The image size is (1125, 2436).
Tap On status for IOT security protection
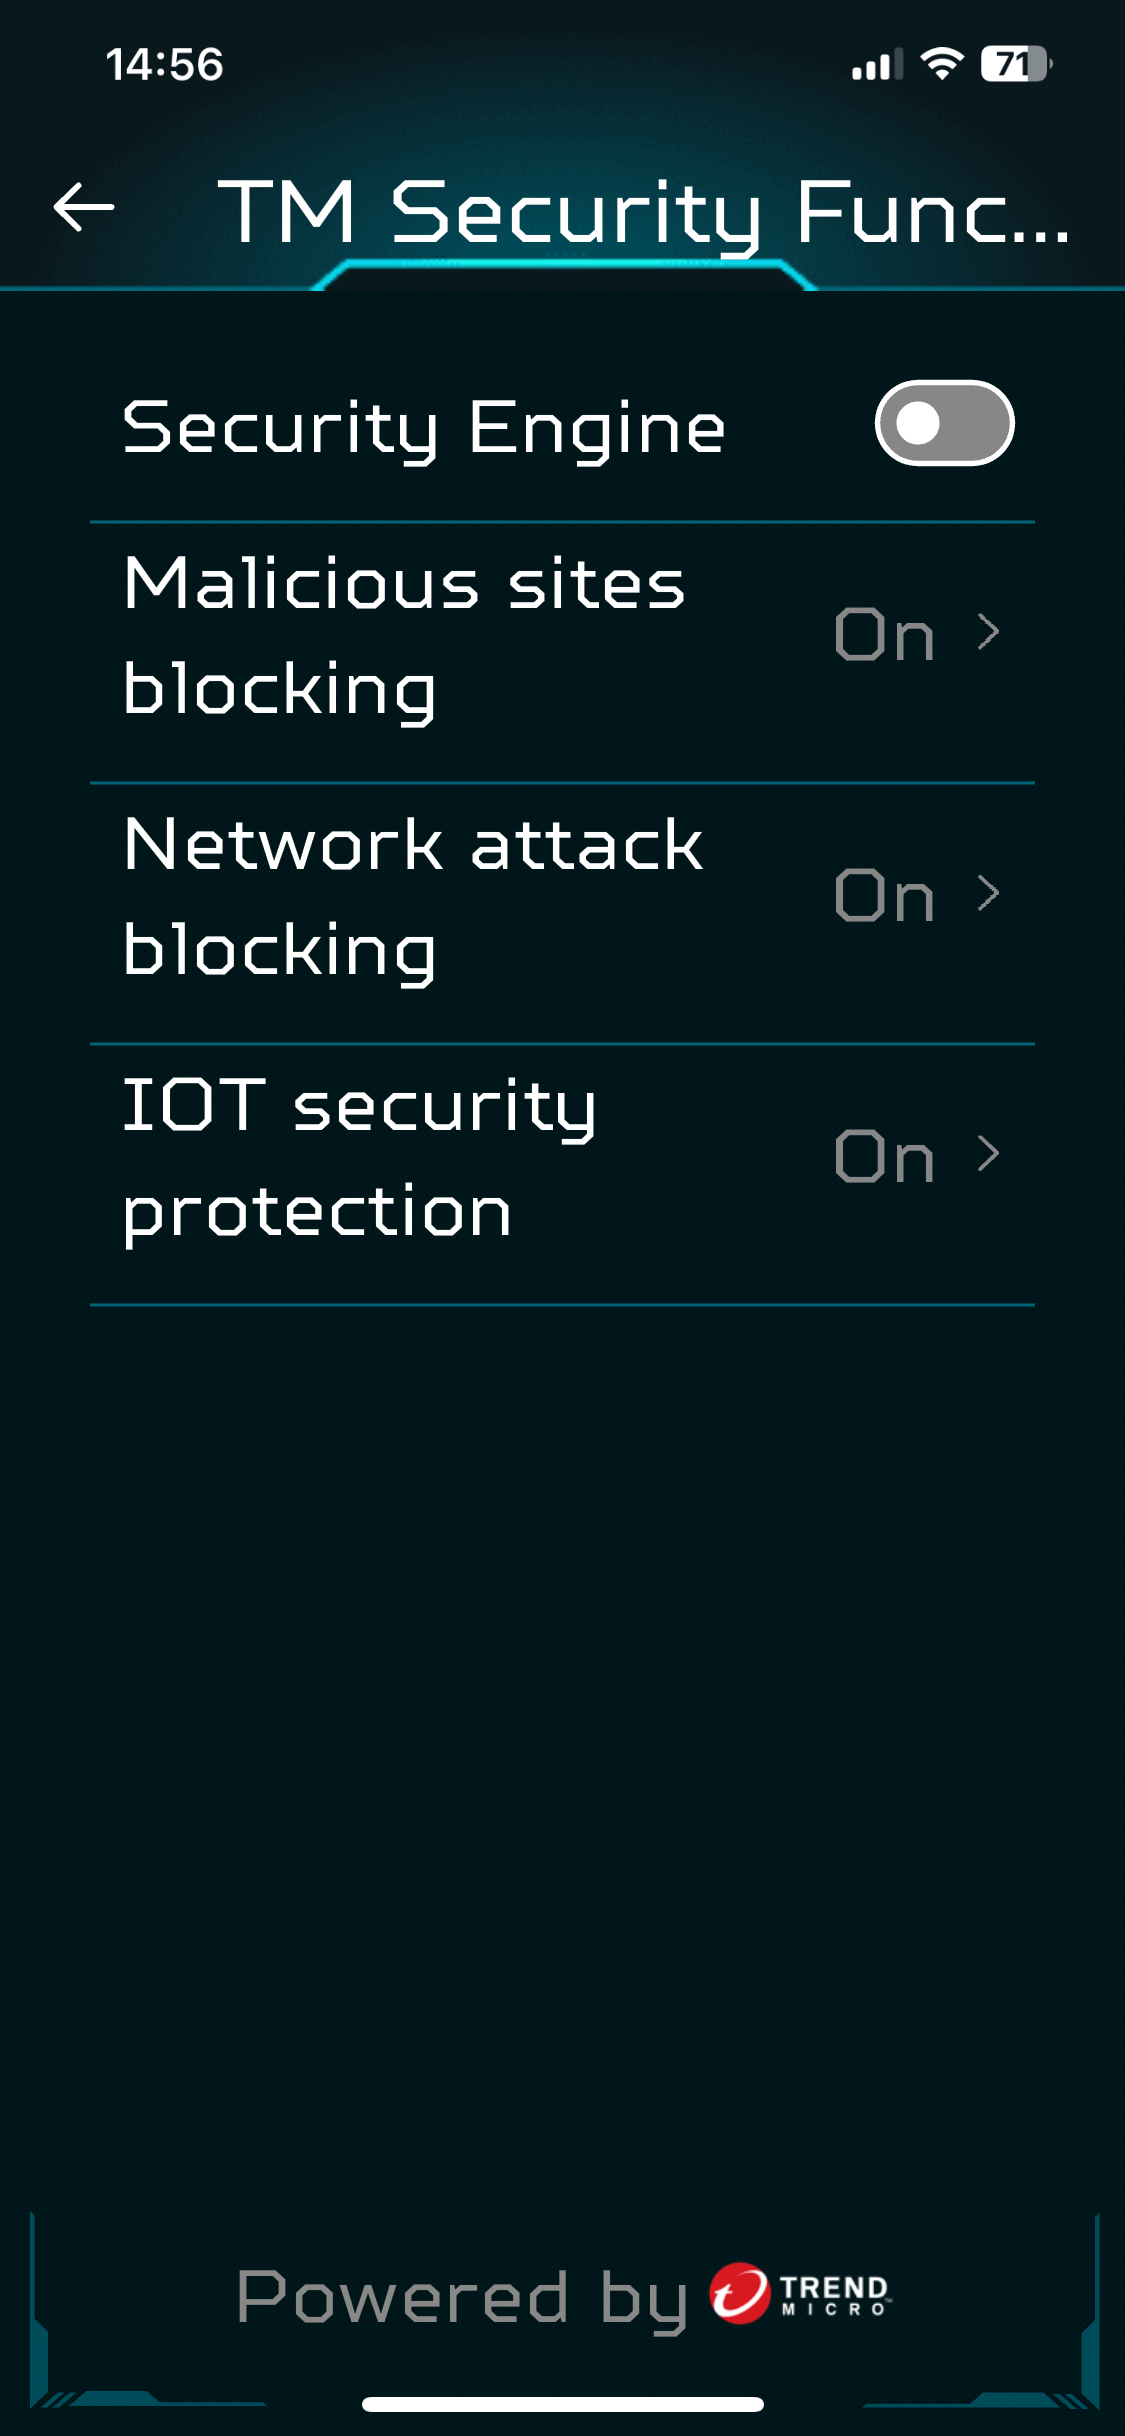(x=884, y=1156)
